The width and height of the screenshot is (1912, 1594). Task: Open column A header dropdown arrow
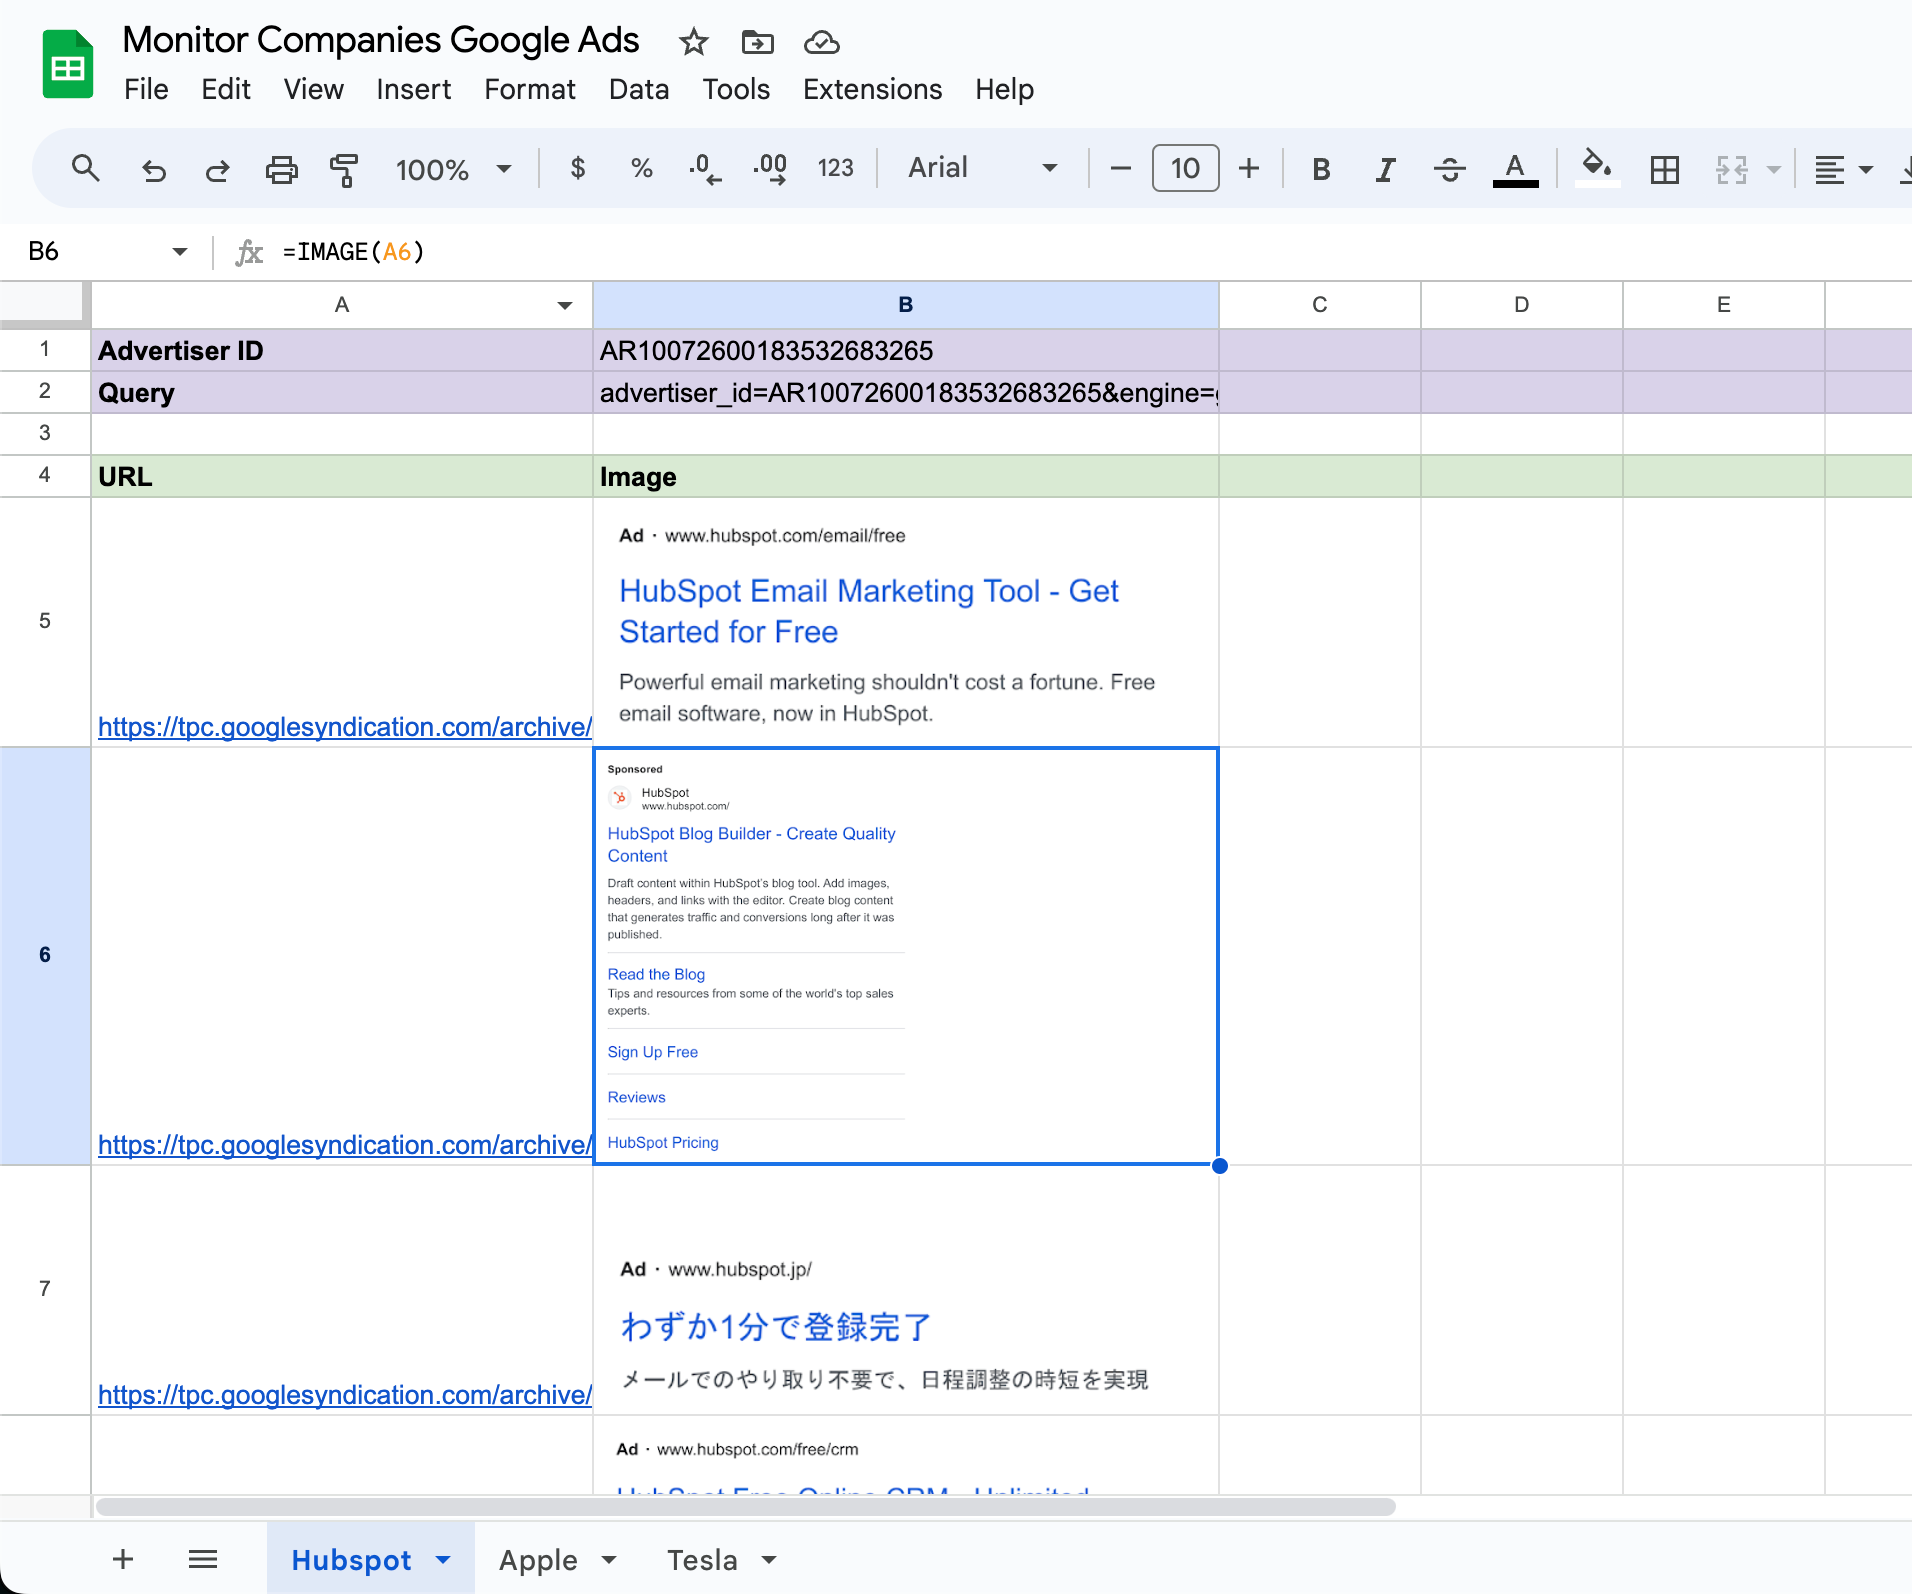(x=565, y=305)
